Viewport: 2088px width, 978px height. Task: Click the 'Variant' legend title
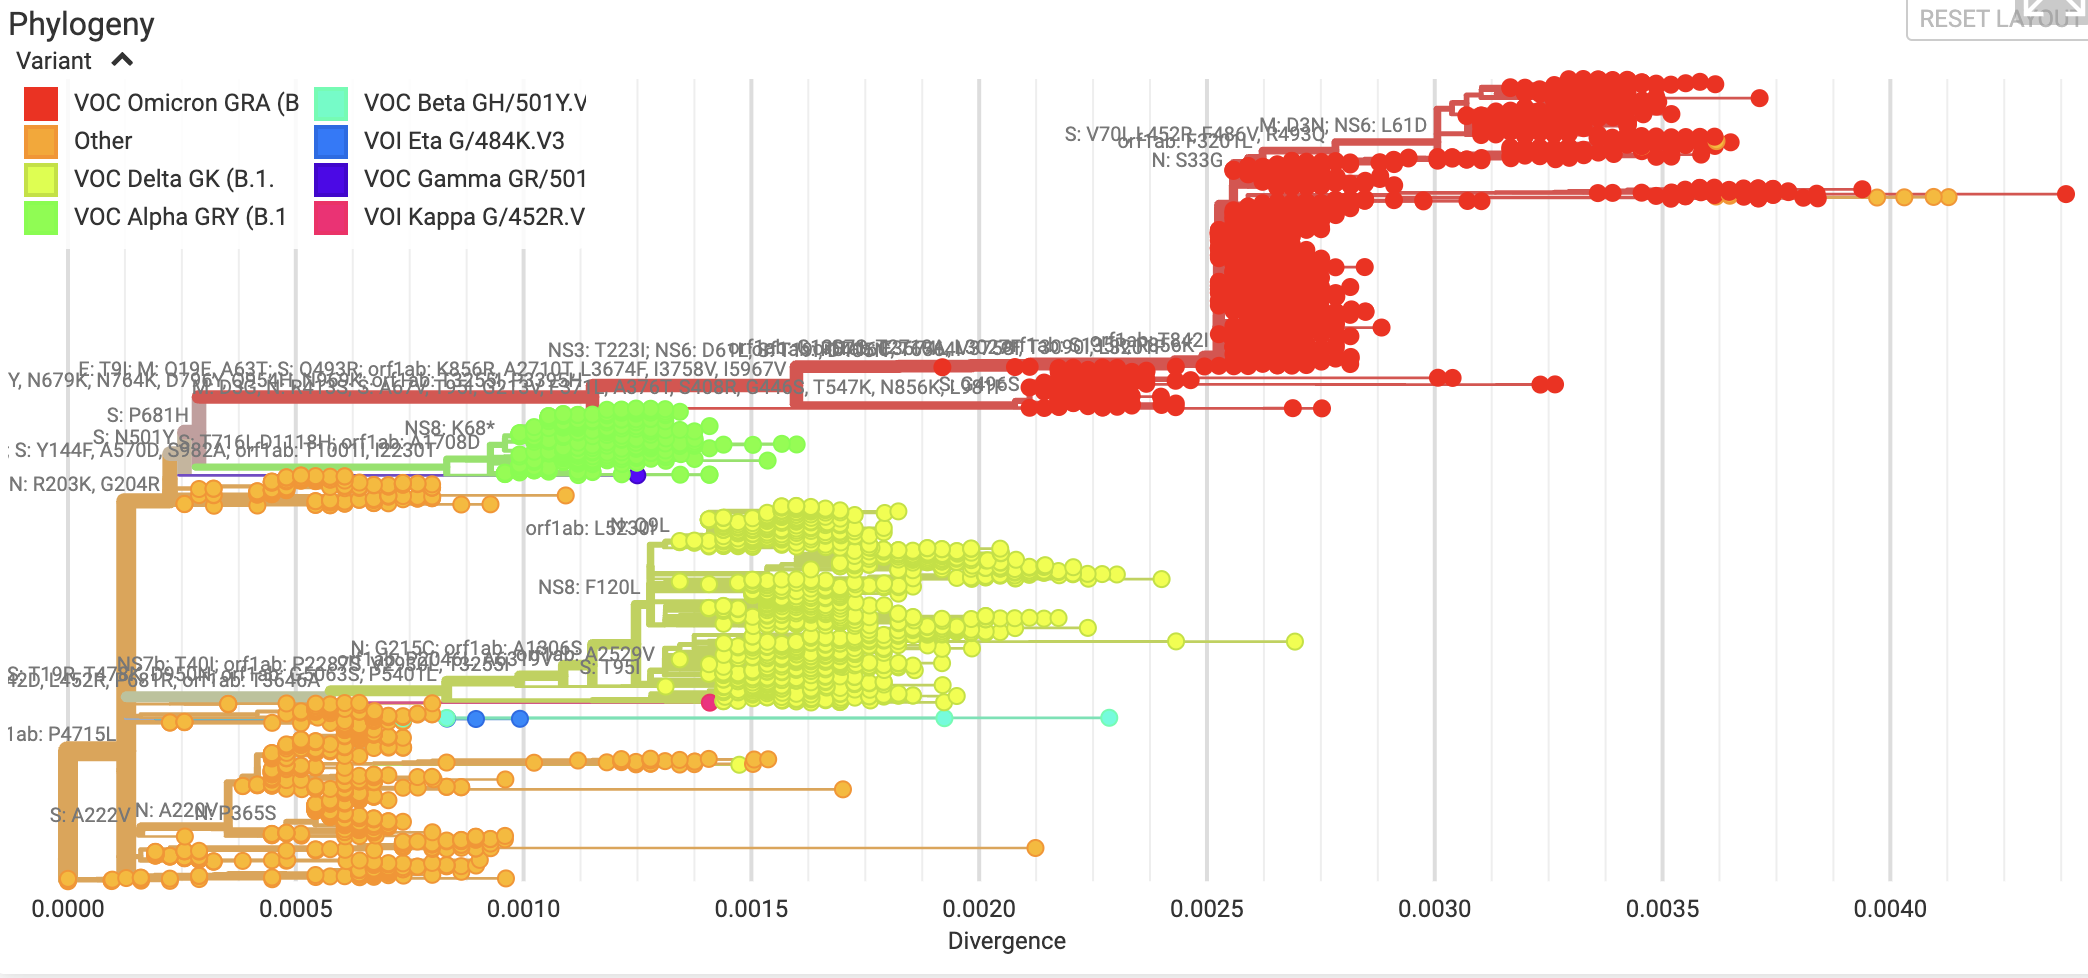54,61
